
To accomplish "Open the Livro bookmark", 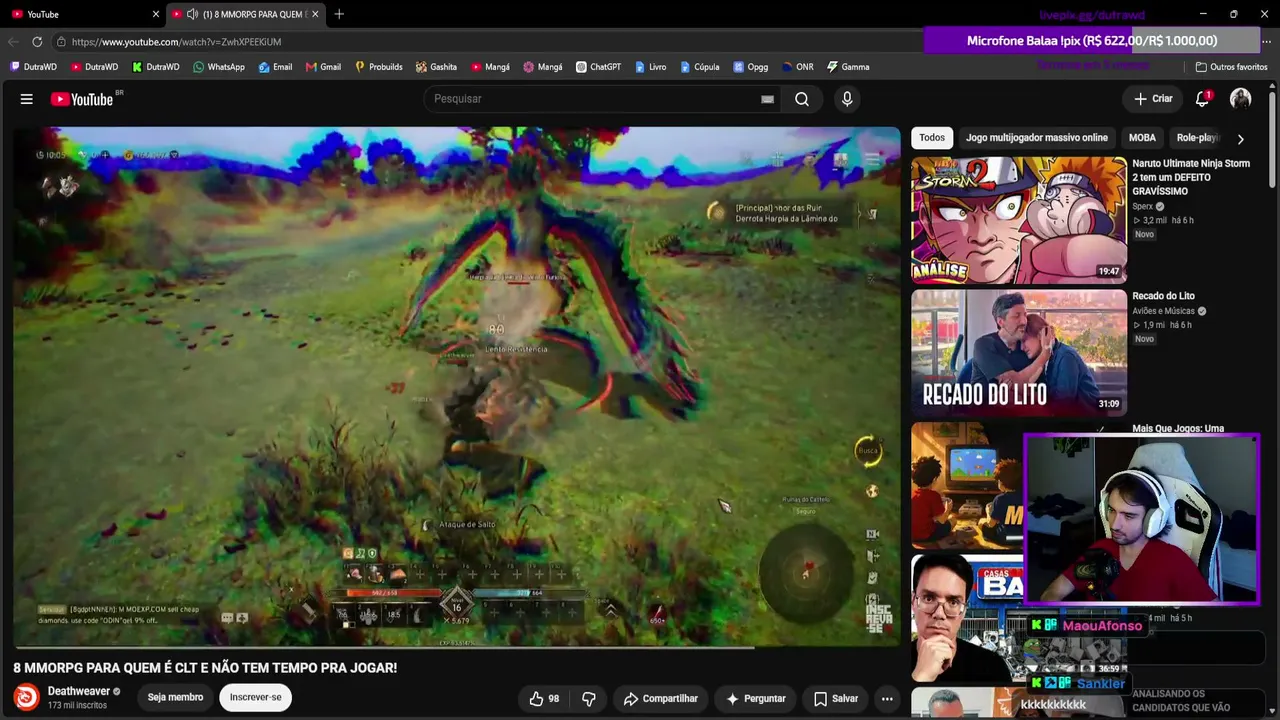I will 650,67.
